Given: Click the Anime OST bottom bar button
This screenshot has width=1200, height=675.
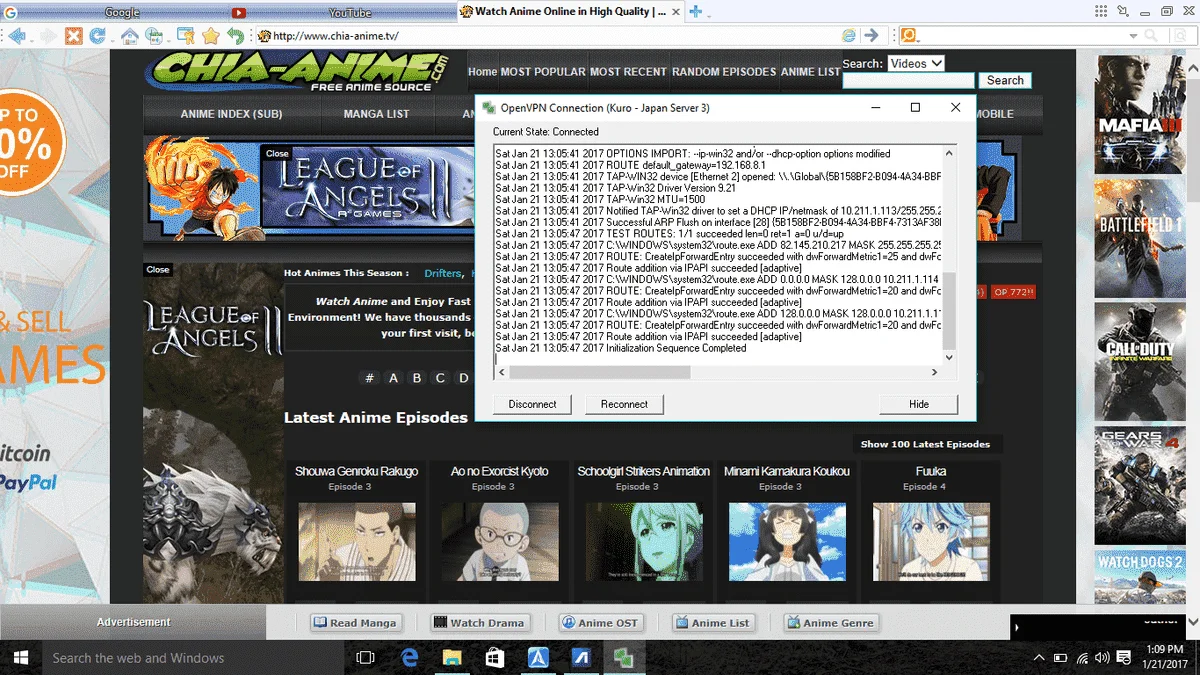Looking at the screenshot, I should 600,622.
